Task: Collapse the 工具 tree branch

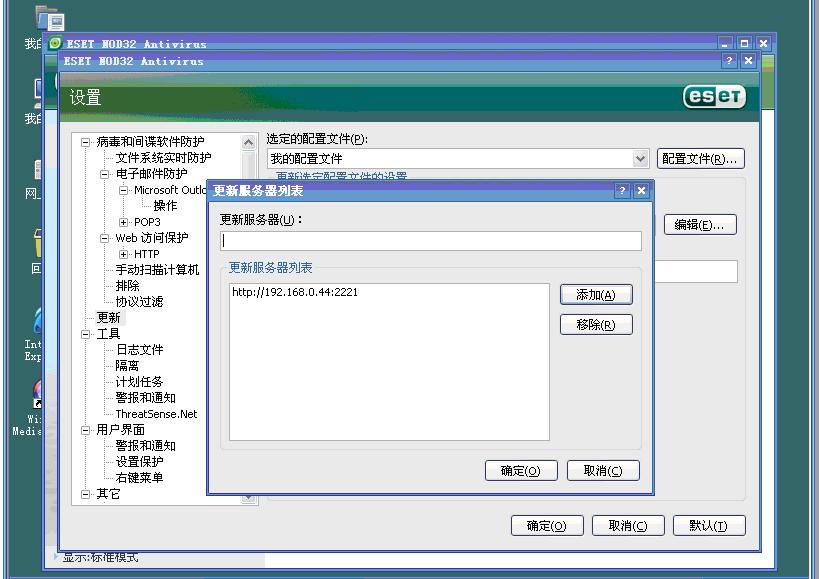Action: click(85, 333)
